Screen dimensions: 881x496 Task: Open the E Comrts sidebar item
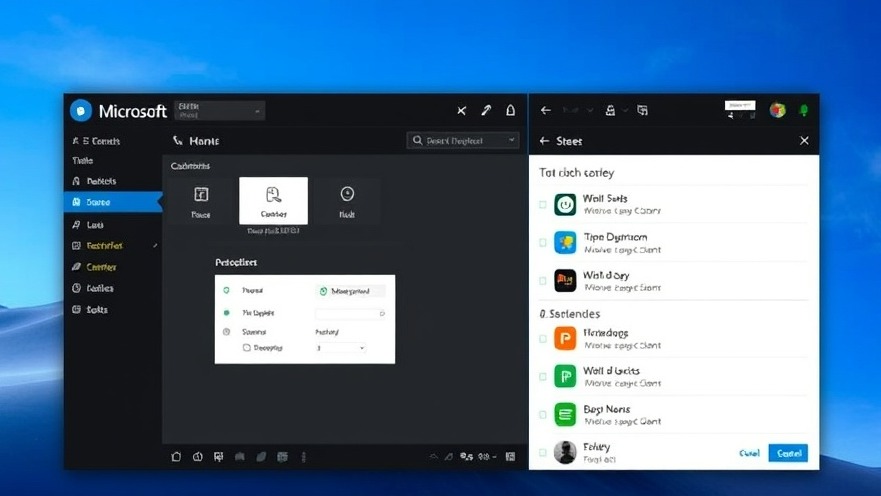[x=96, y=141]
